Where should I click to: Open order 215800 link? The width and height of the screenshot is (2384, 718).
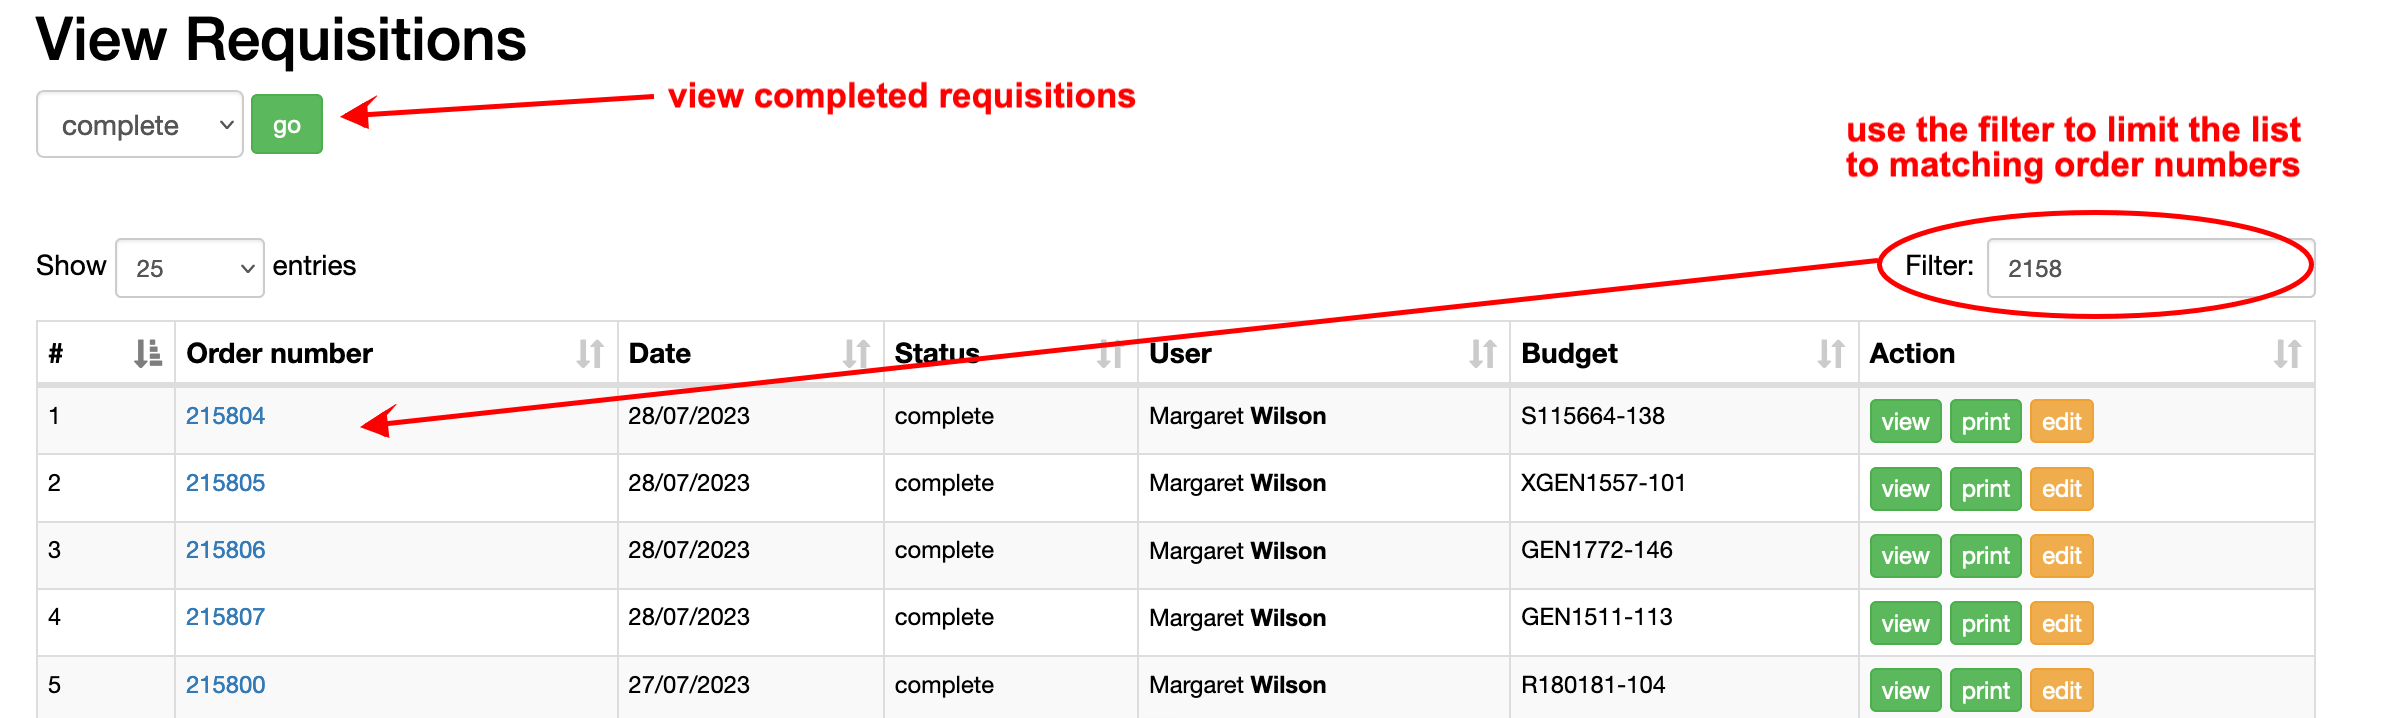click(x=225, y=685)
